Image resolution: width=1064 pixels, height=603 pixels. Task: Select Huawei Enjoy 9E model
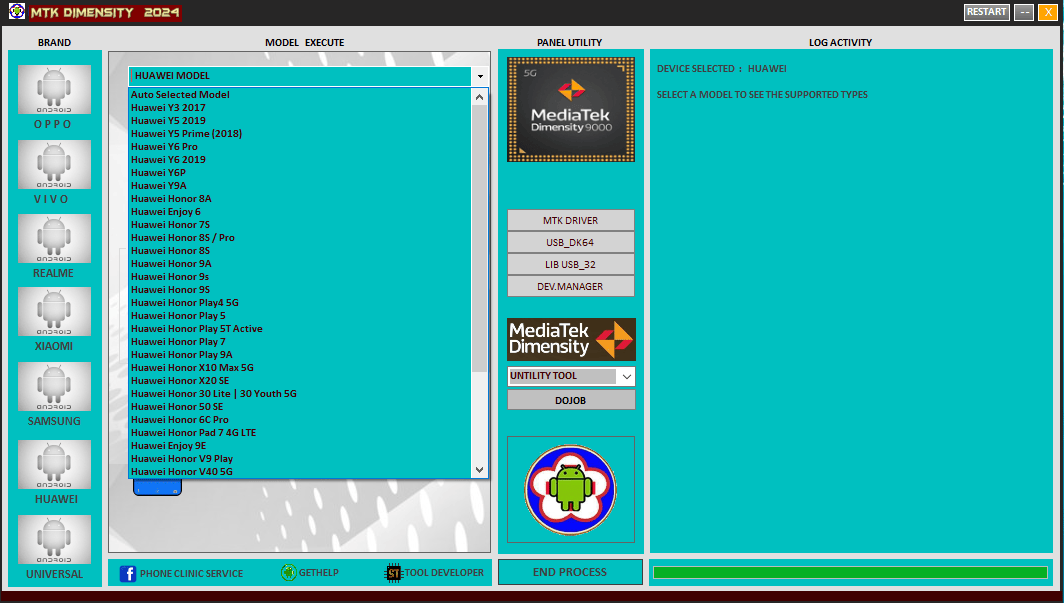(299, 446)
